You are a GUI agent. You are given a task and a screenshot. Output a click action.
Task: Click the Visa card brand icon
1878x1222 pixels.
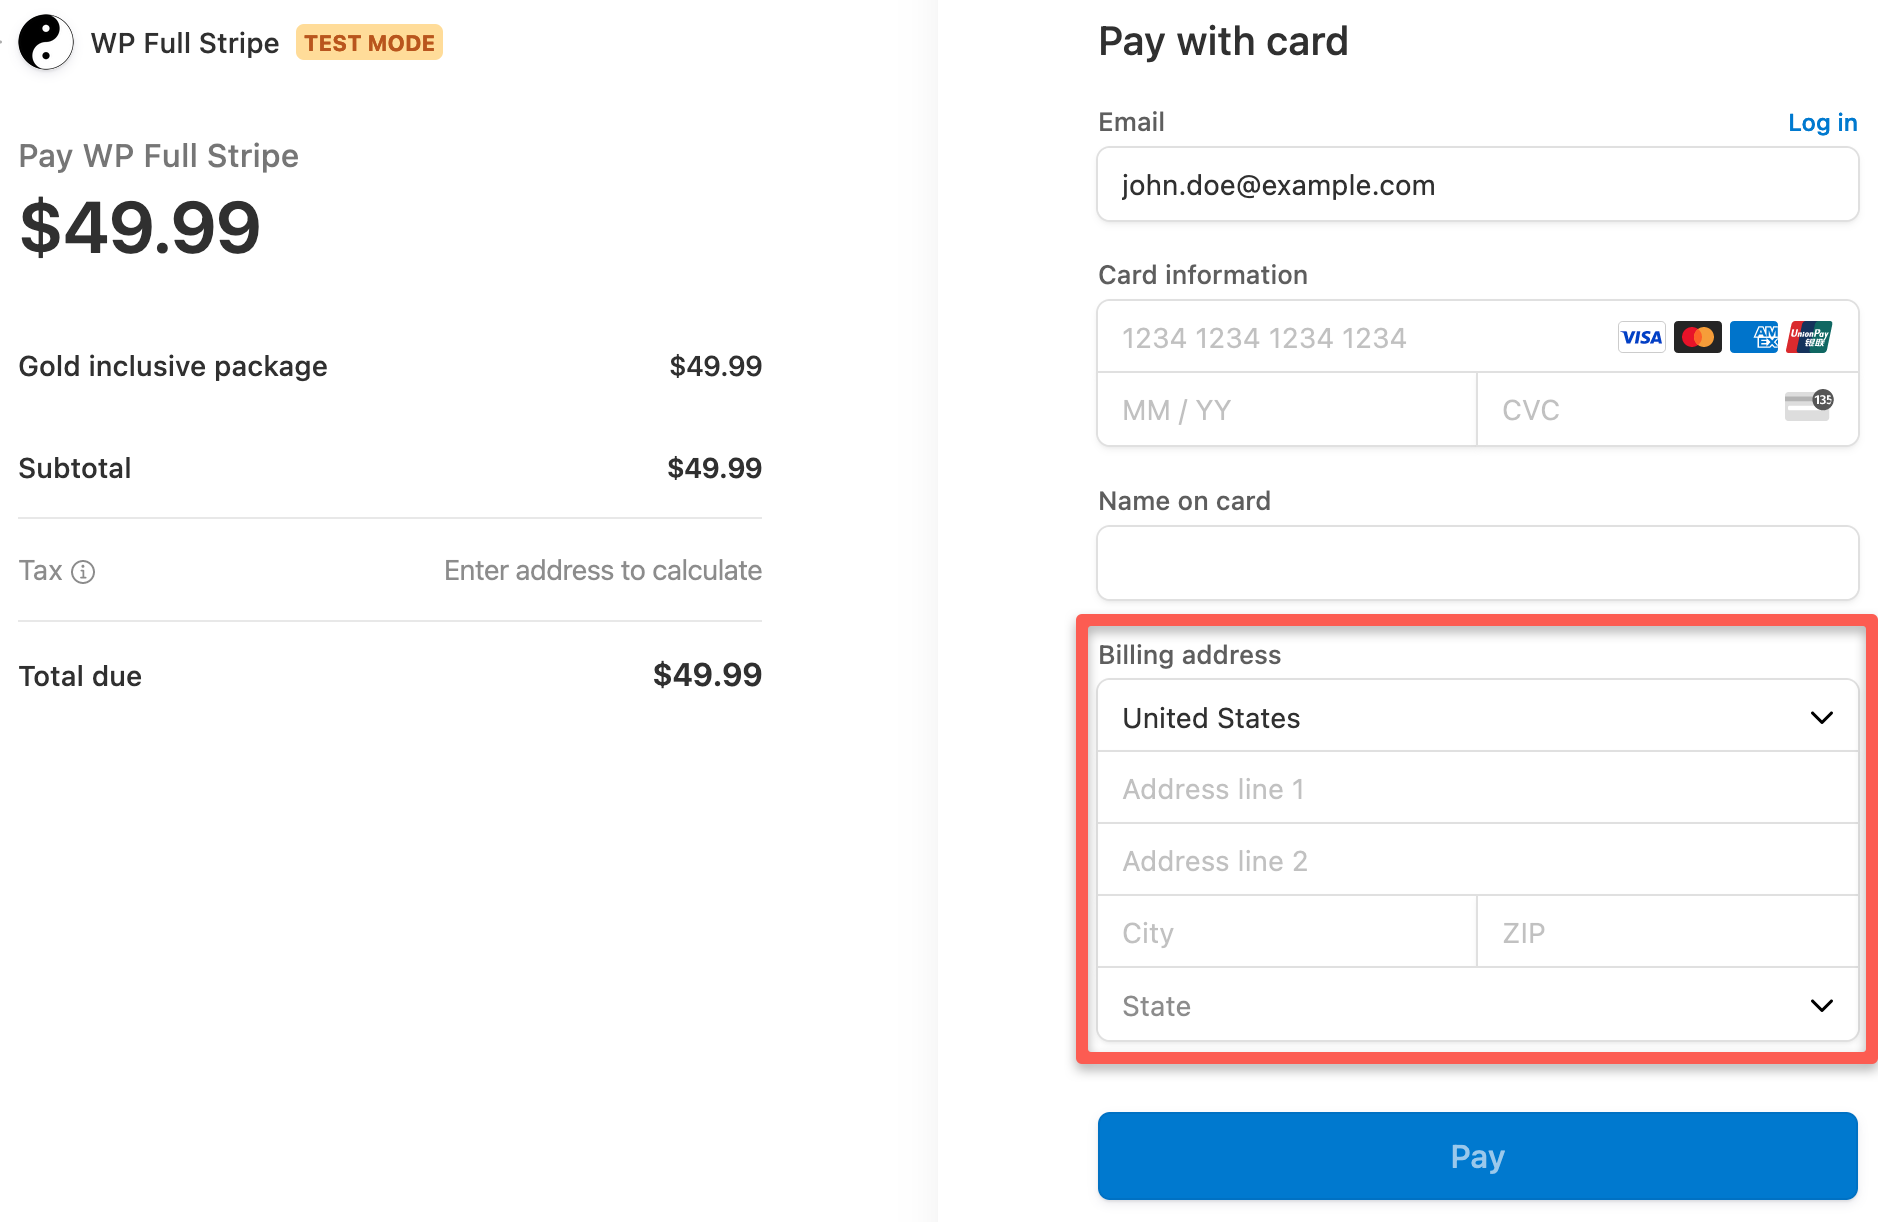click(x=1641, y=337)
